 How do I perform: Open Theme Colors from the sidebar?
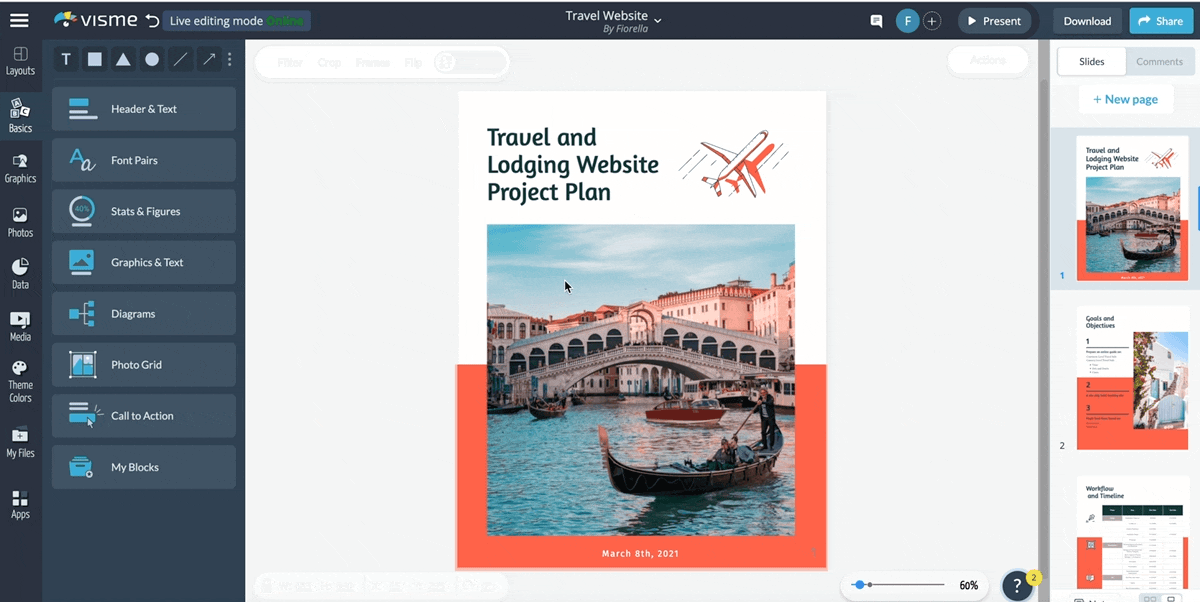[x=20, y=380]
